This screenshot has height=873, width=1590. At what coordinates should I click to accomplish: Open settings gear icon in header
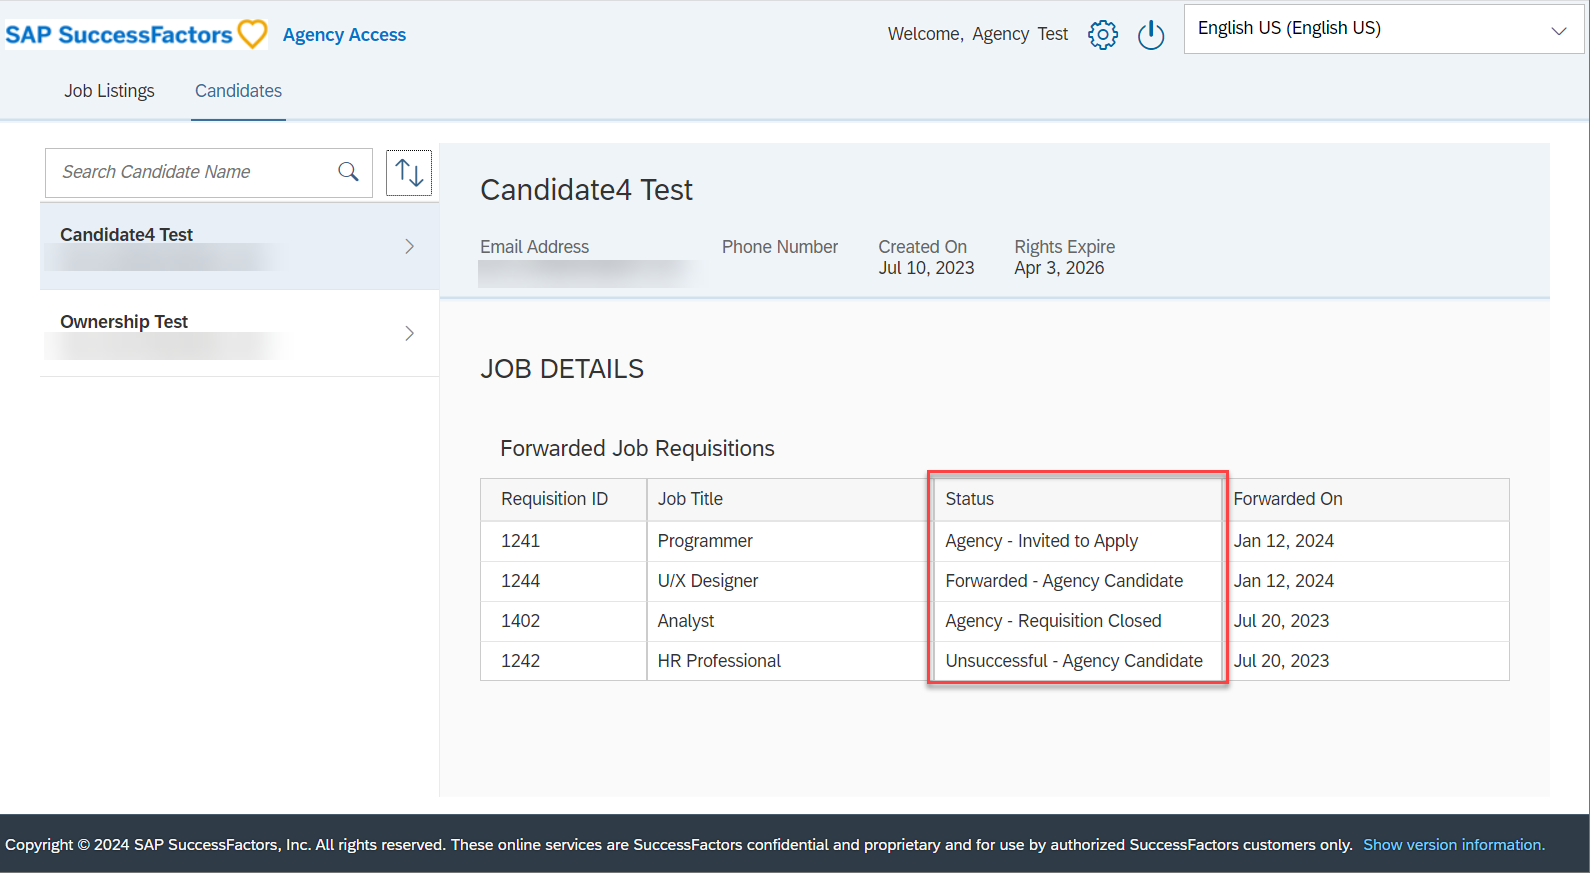(x=1103, y=34)
